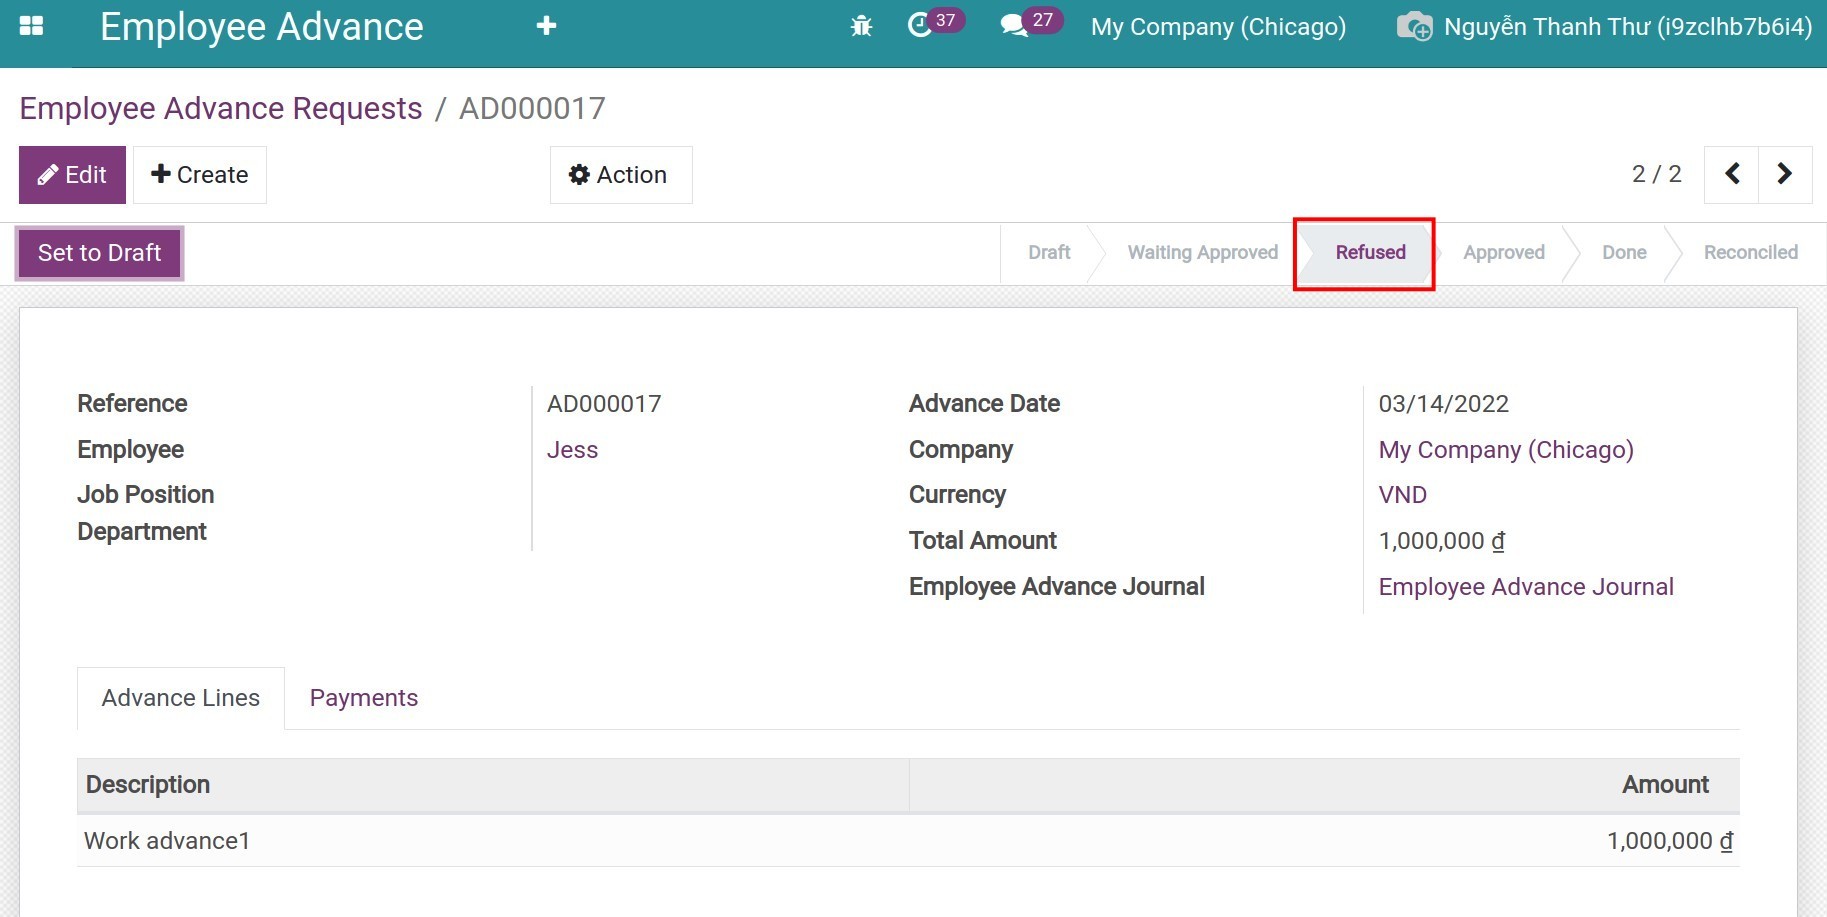Image resolution: width=1827 pixels, height=917 pixels.
Task: Open the employee Jess link
Action: pos(572,450)
